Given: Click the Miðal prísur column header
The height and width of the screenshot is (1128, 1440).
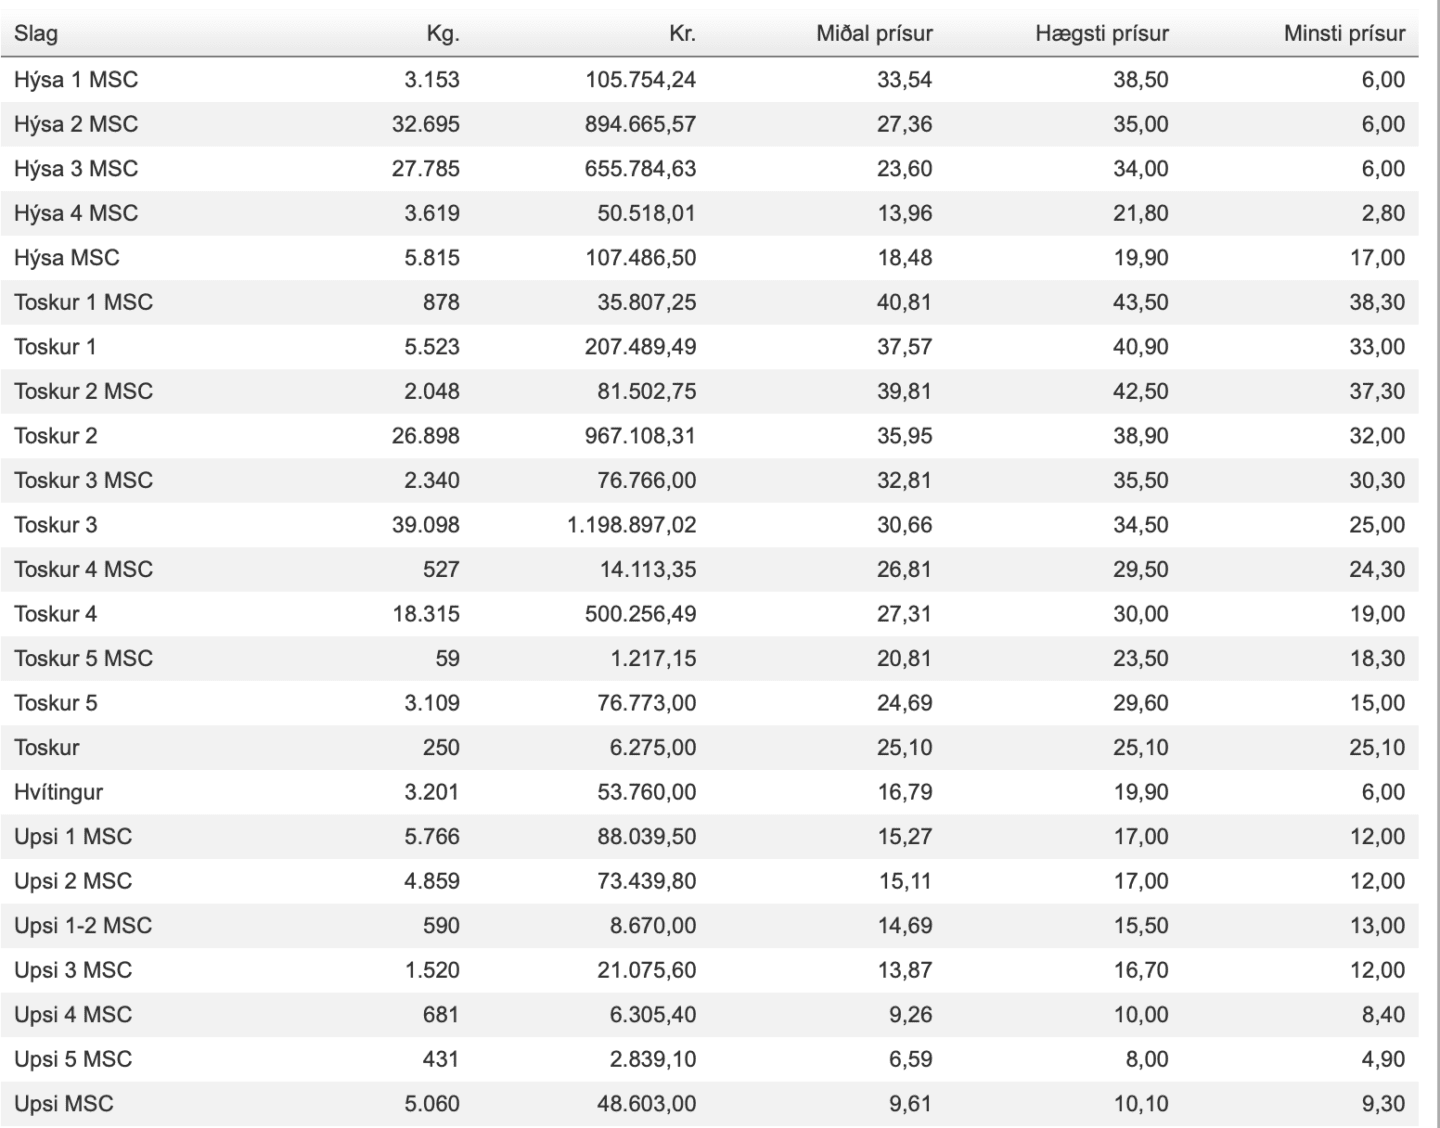Looking at the screenshot, I should click(874, 34).
